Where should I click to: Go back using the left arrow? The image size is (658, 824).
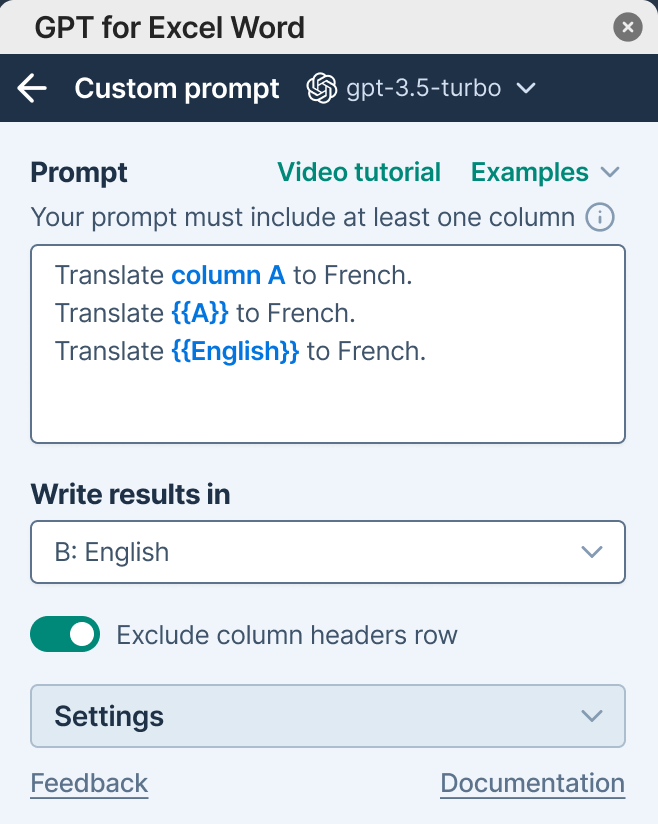coord(33,88)
